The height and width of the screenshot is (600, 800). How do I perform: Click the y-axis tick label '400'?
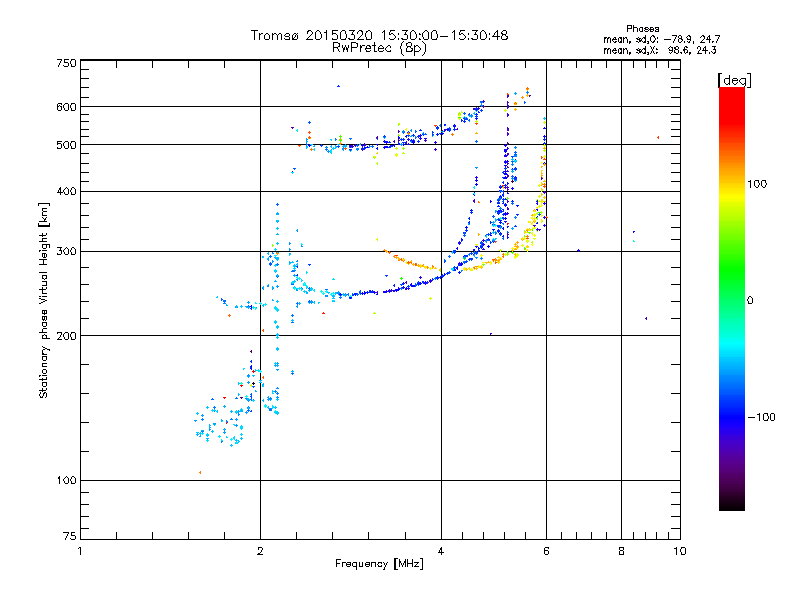(67, 191)
